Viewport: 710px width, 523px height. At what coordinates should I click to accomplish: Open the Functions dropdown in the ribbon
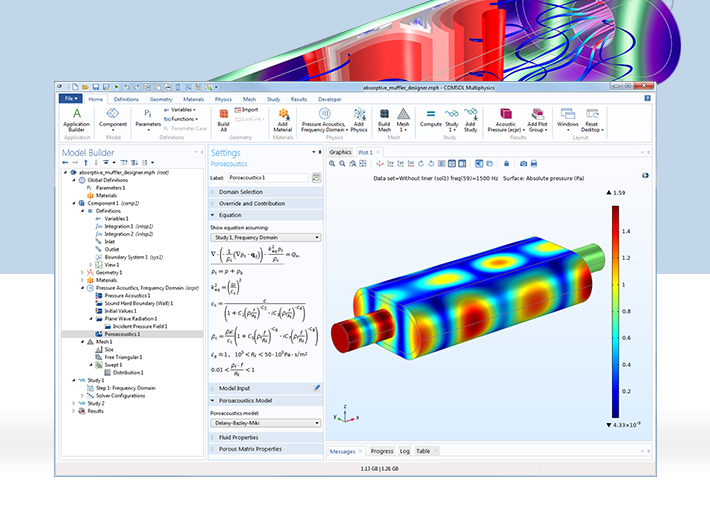181,119
